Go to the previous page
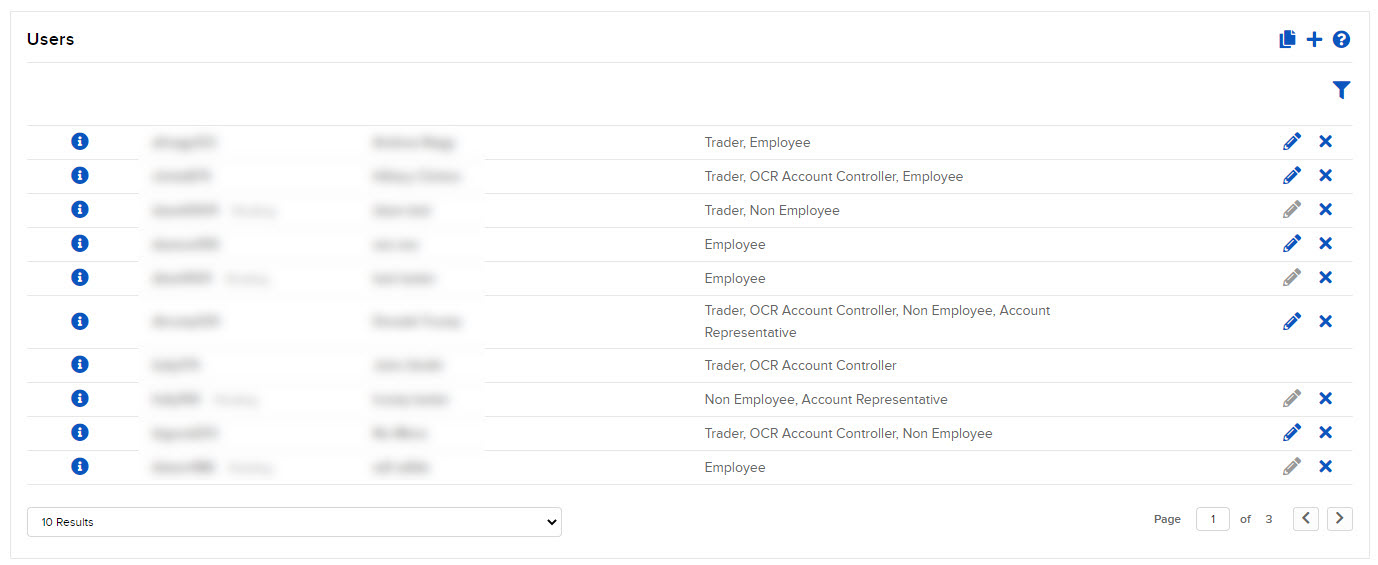1378x565 pixels. (1307, 519)
